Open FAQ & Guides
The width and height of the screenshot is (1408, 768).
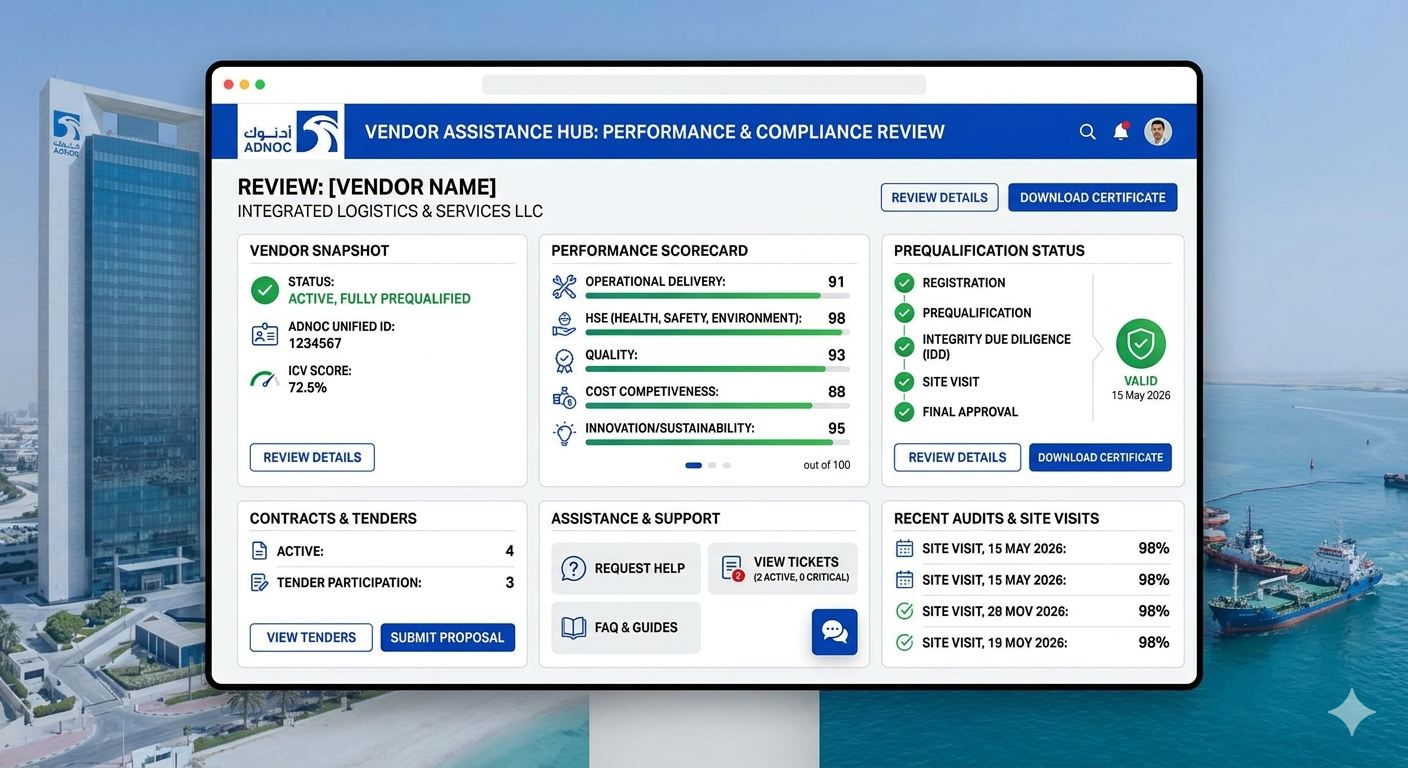625,627
